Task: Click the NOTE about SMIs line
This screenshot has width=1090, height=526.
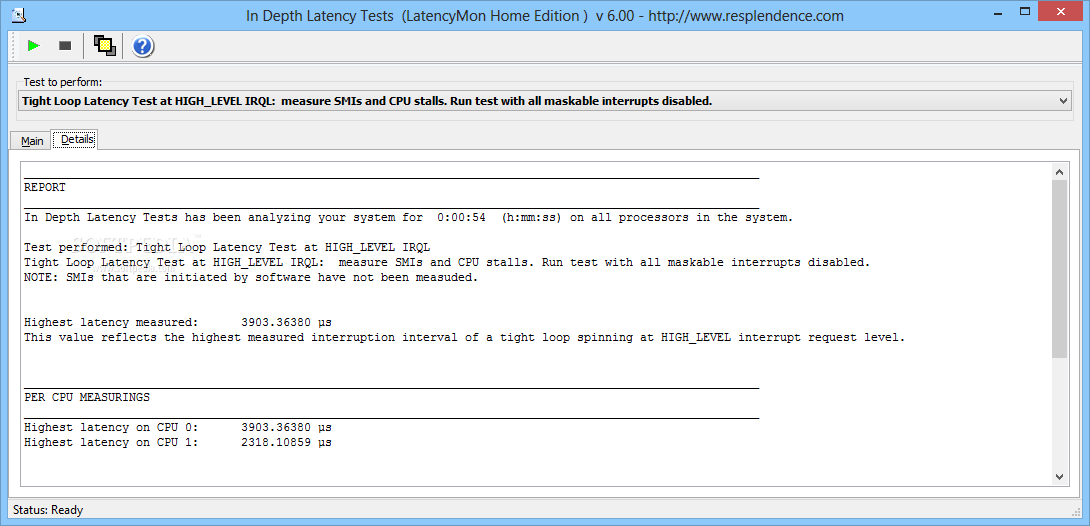Action: (x=252, y=278)
